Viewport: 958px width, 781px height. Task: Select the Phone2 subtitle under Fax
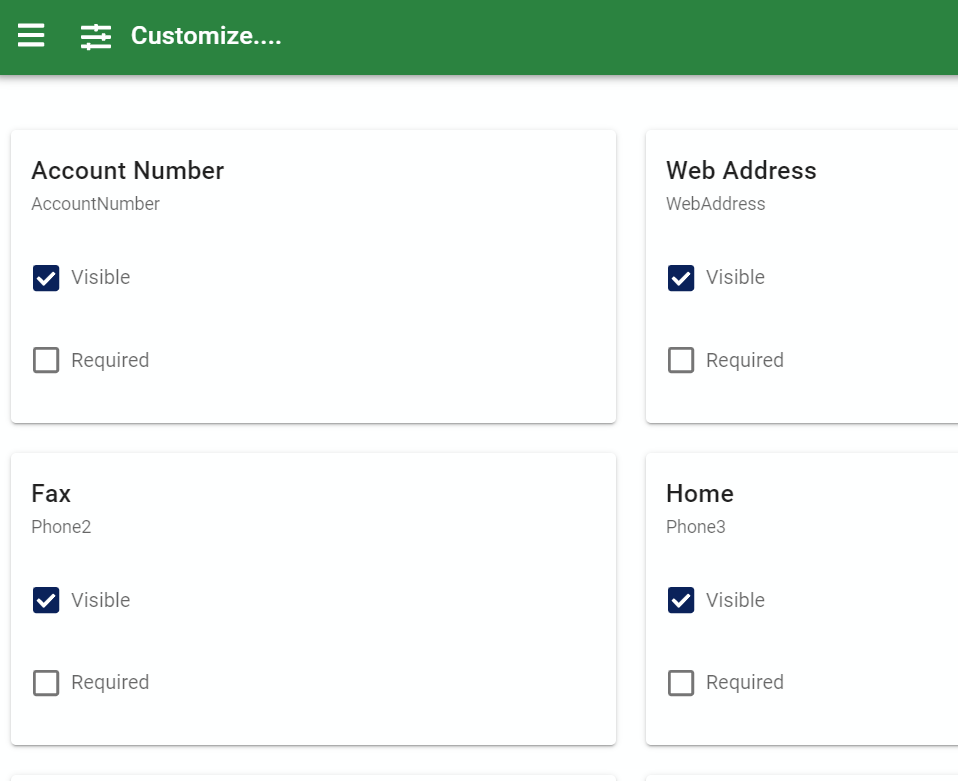coord(61,527)
